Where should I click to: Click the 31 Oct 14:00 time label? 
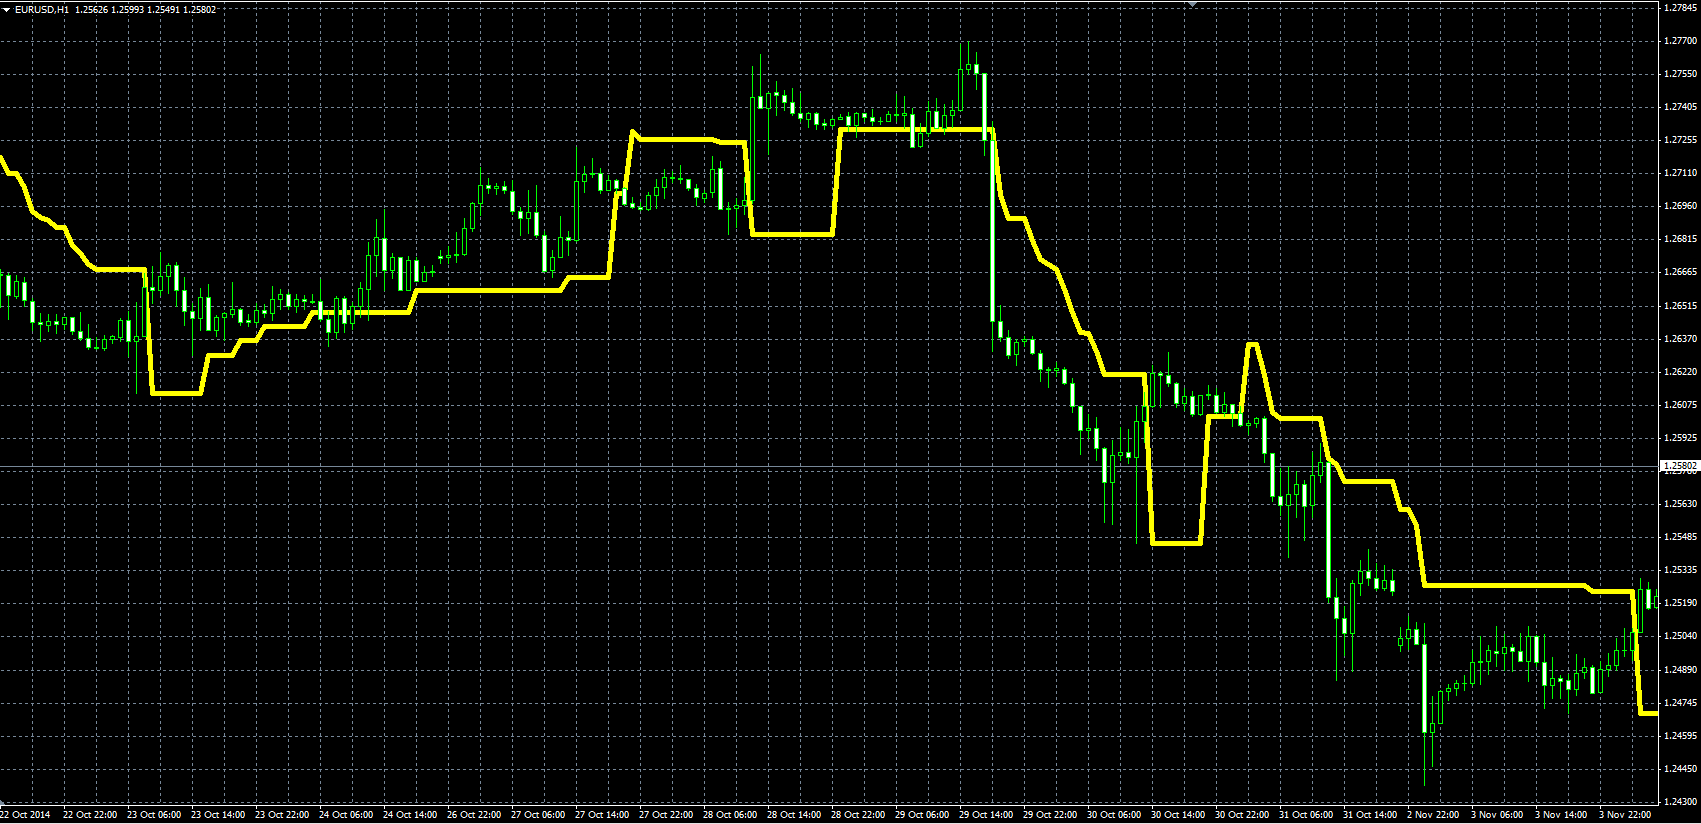coord(1370,815)
